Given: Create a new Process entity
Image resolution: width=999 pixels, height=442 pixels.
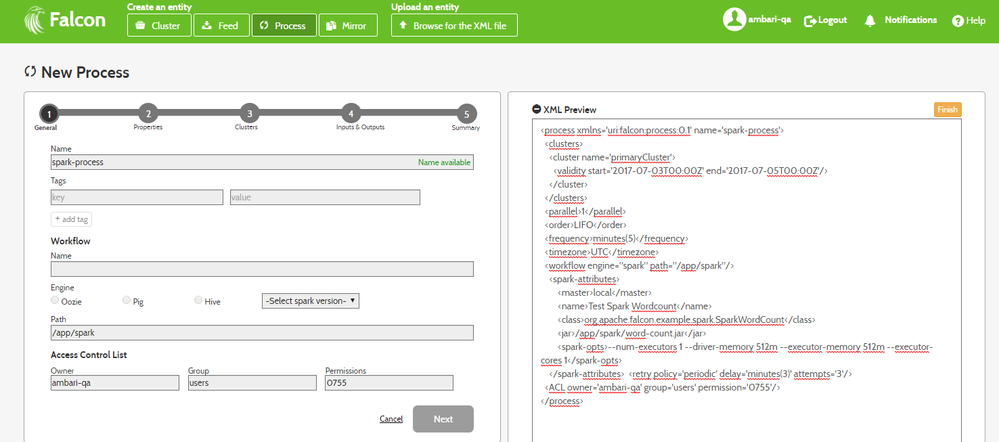Looking at the screenshot, I should 284,25.
